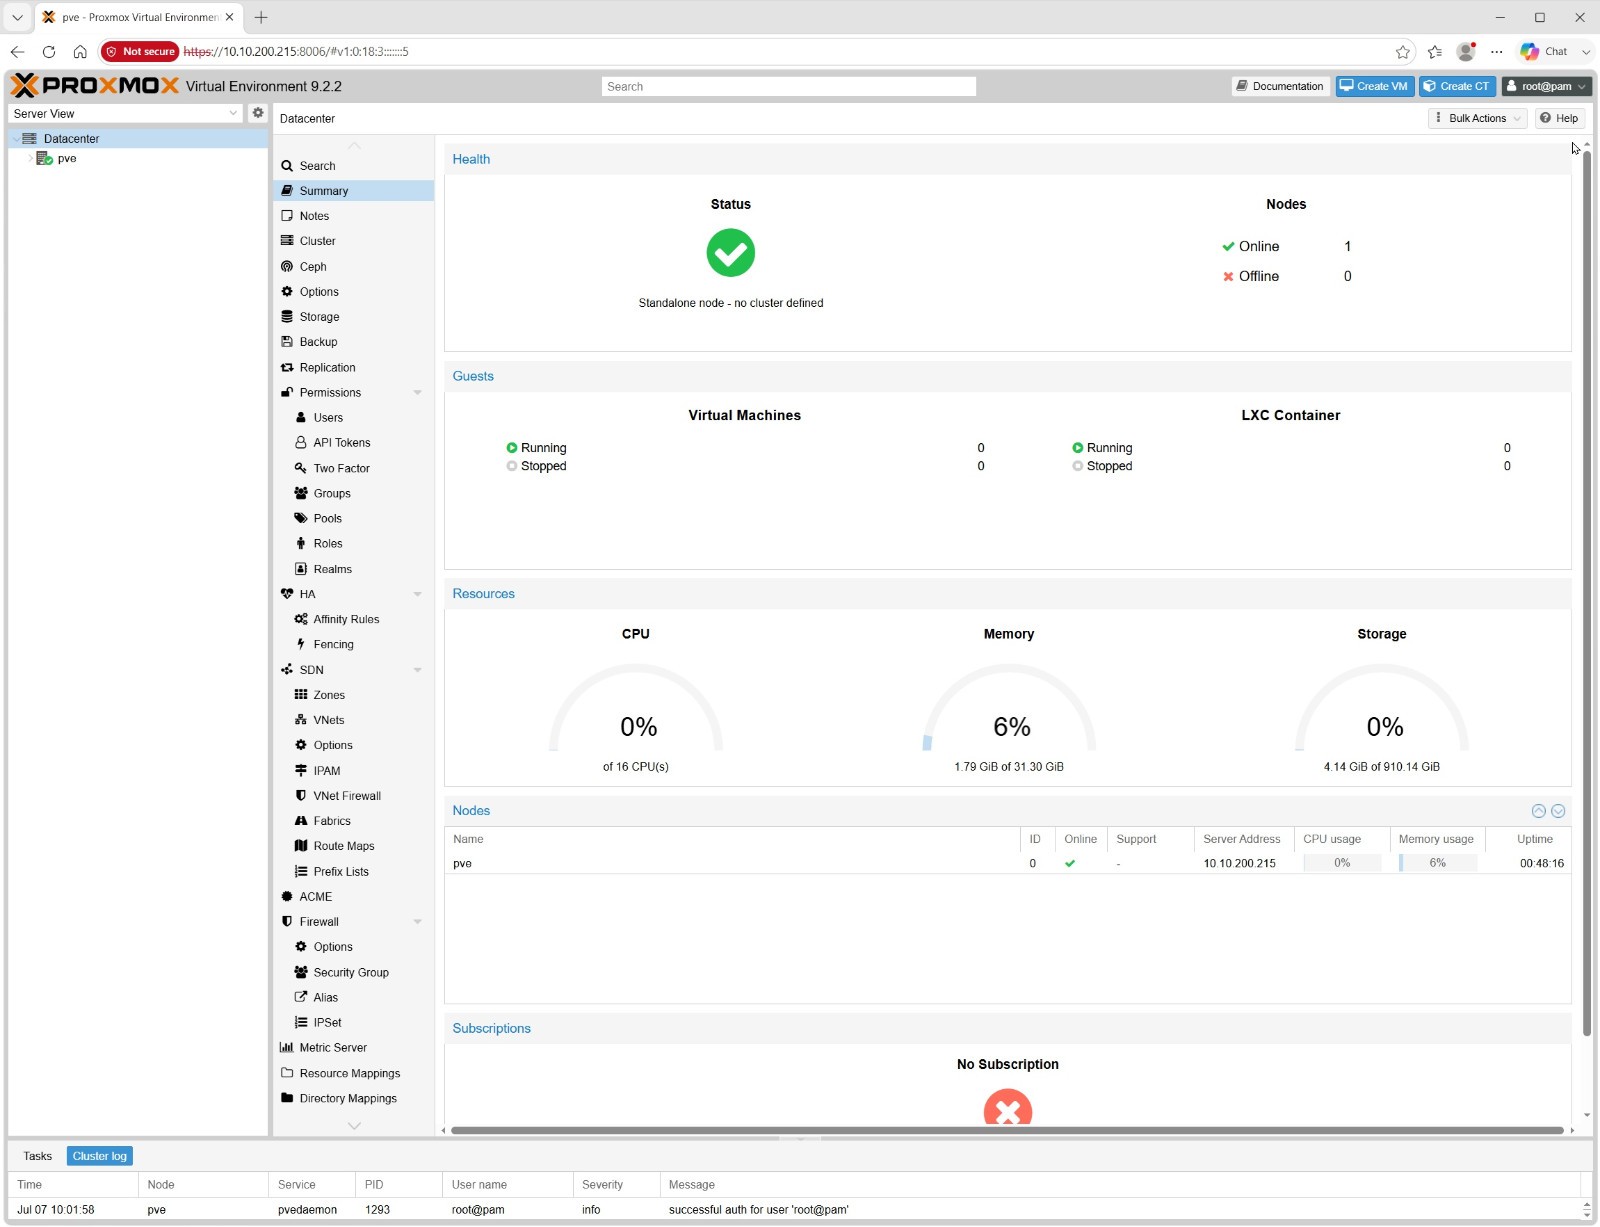The width and height of the screenshot is (1600, 1227).
Task: Collapse the Nodes panel with up chevron
Action: pos(1539,811)
